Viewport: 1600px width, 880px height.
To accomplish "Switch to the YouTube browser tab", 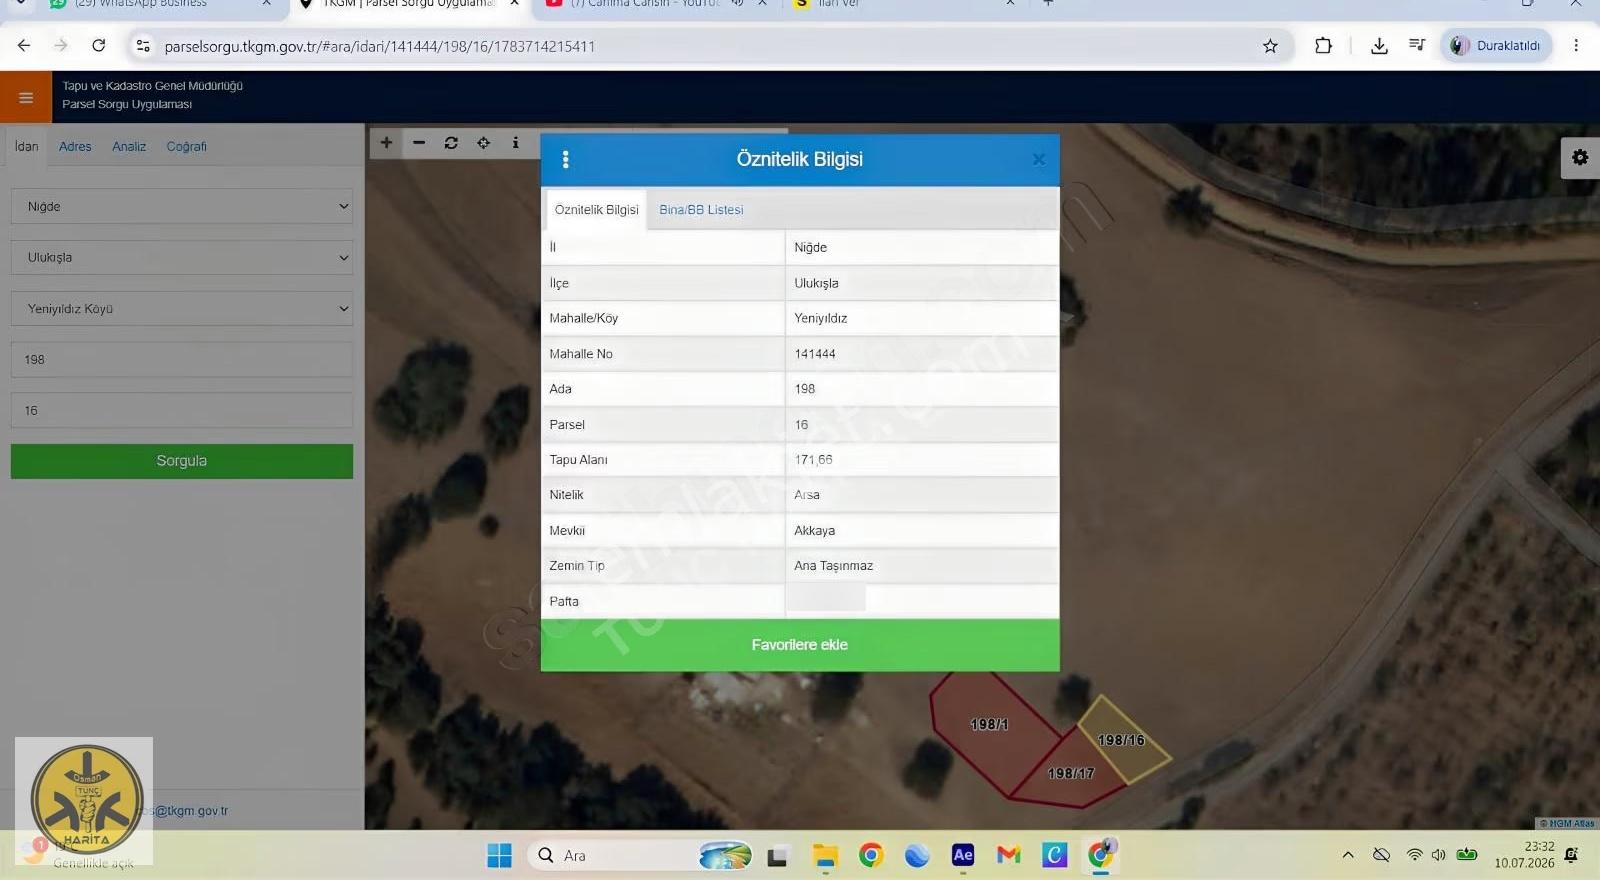I will coord(656,4).
